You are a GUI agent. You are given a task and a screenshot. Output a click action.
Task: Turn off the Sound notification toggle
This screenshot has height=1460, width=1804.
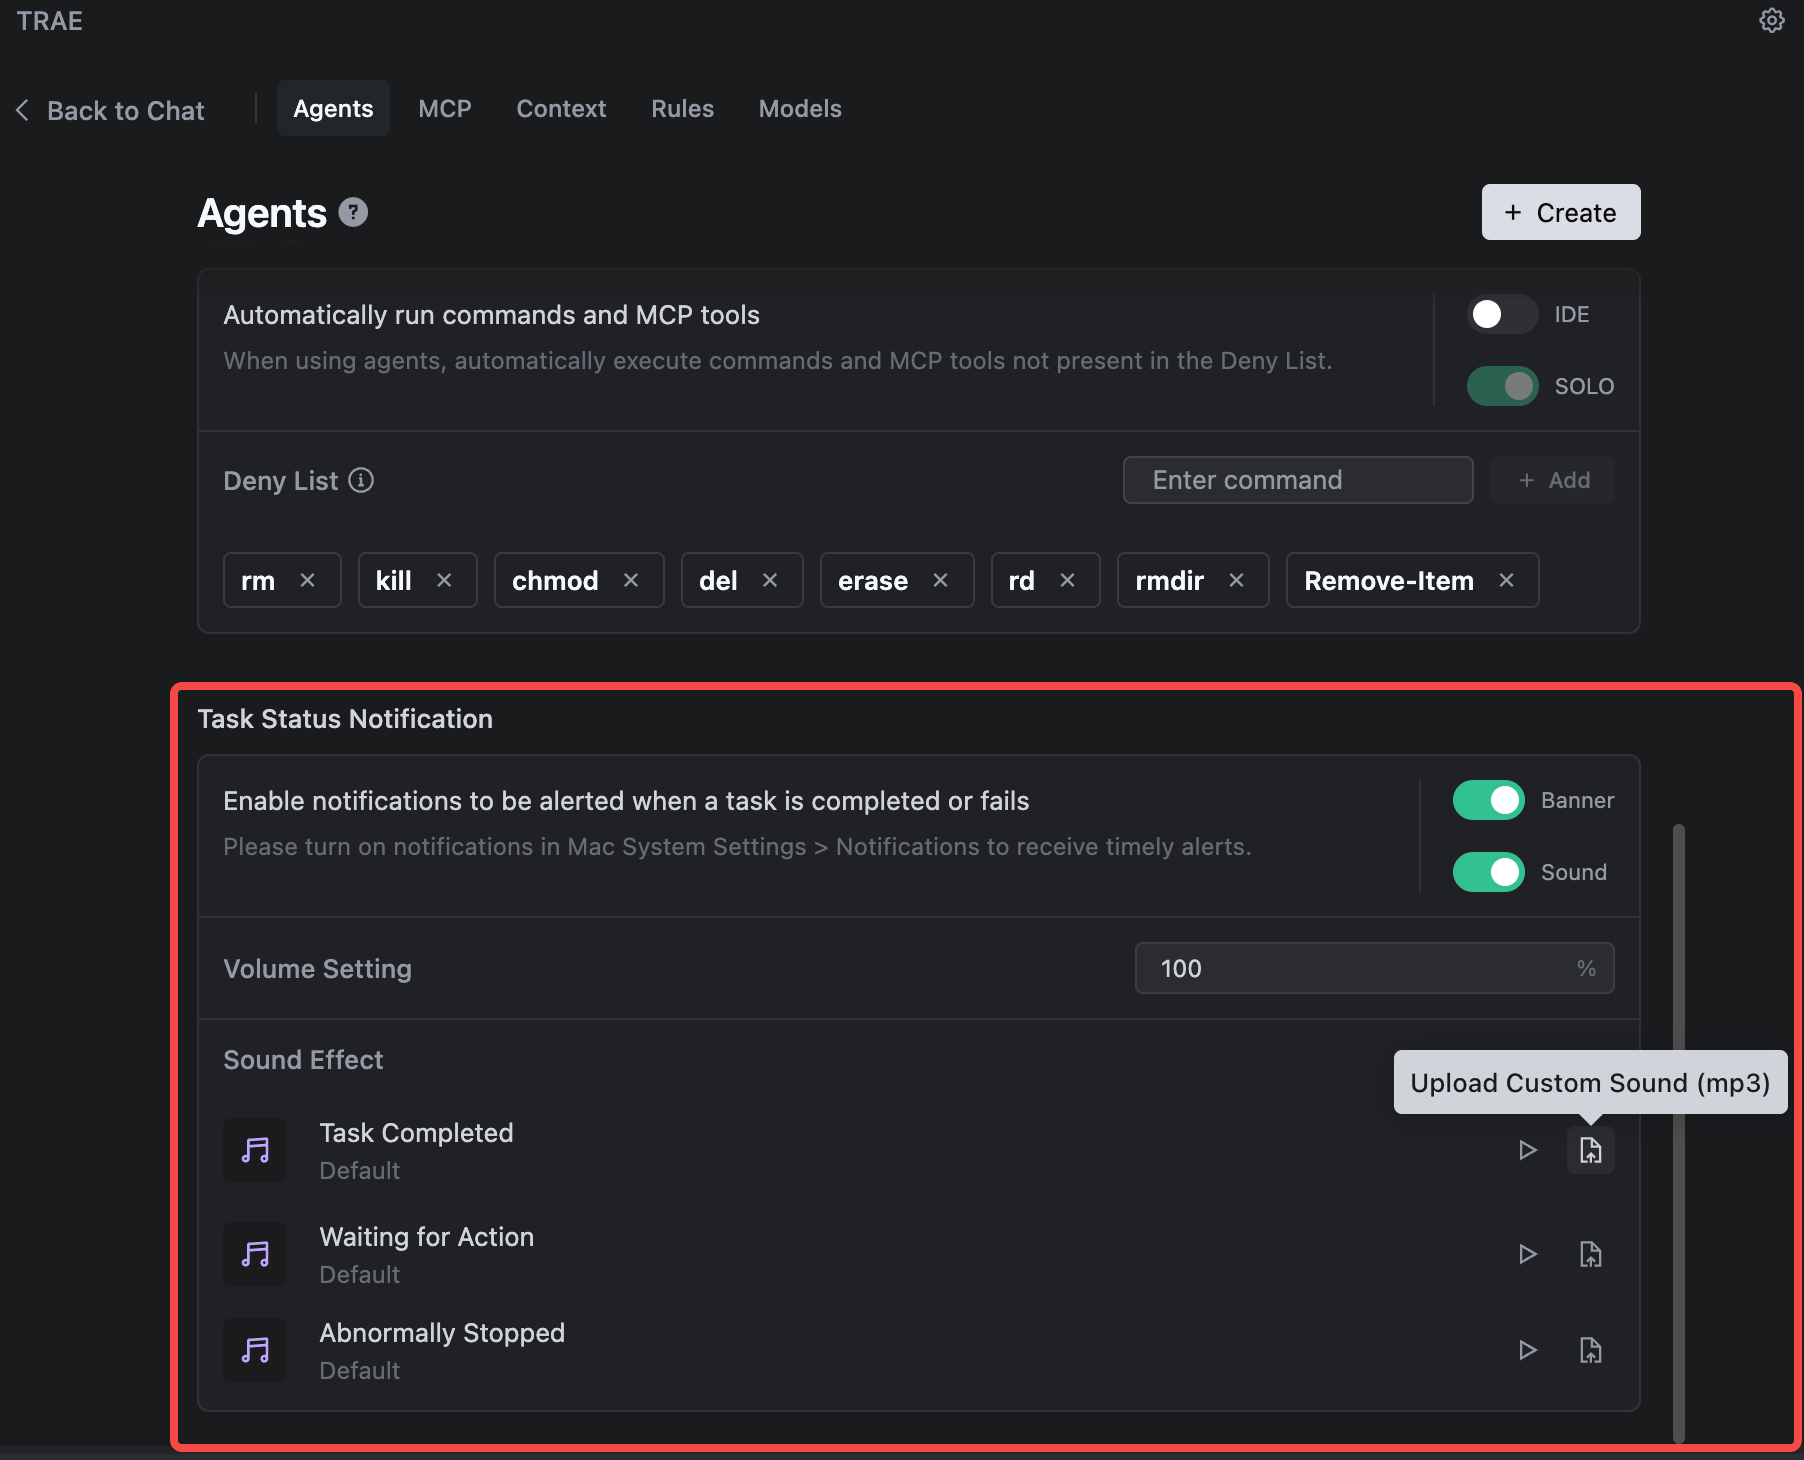[x=1488, y=872]
